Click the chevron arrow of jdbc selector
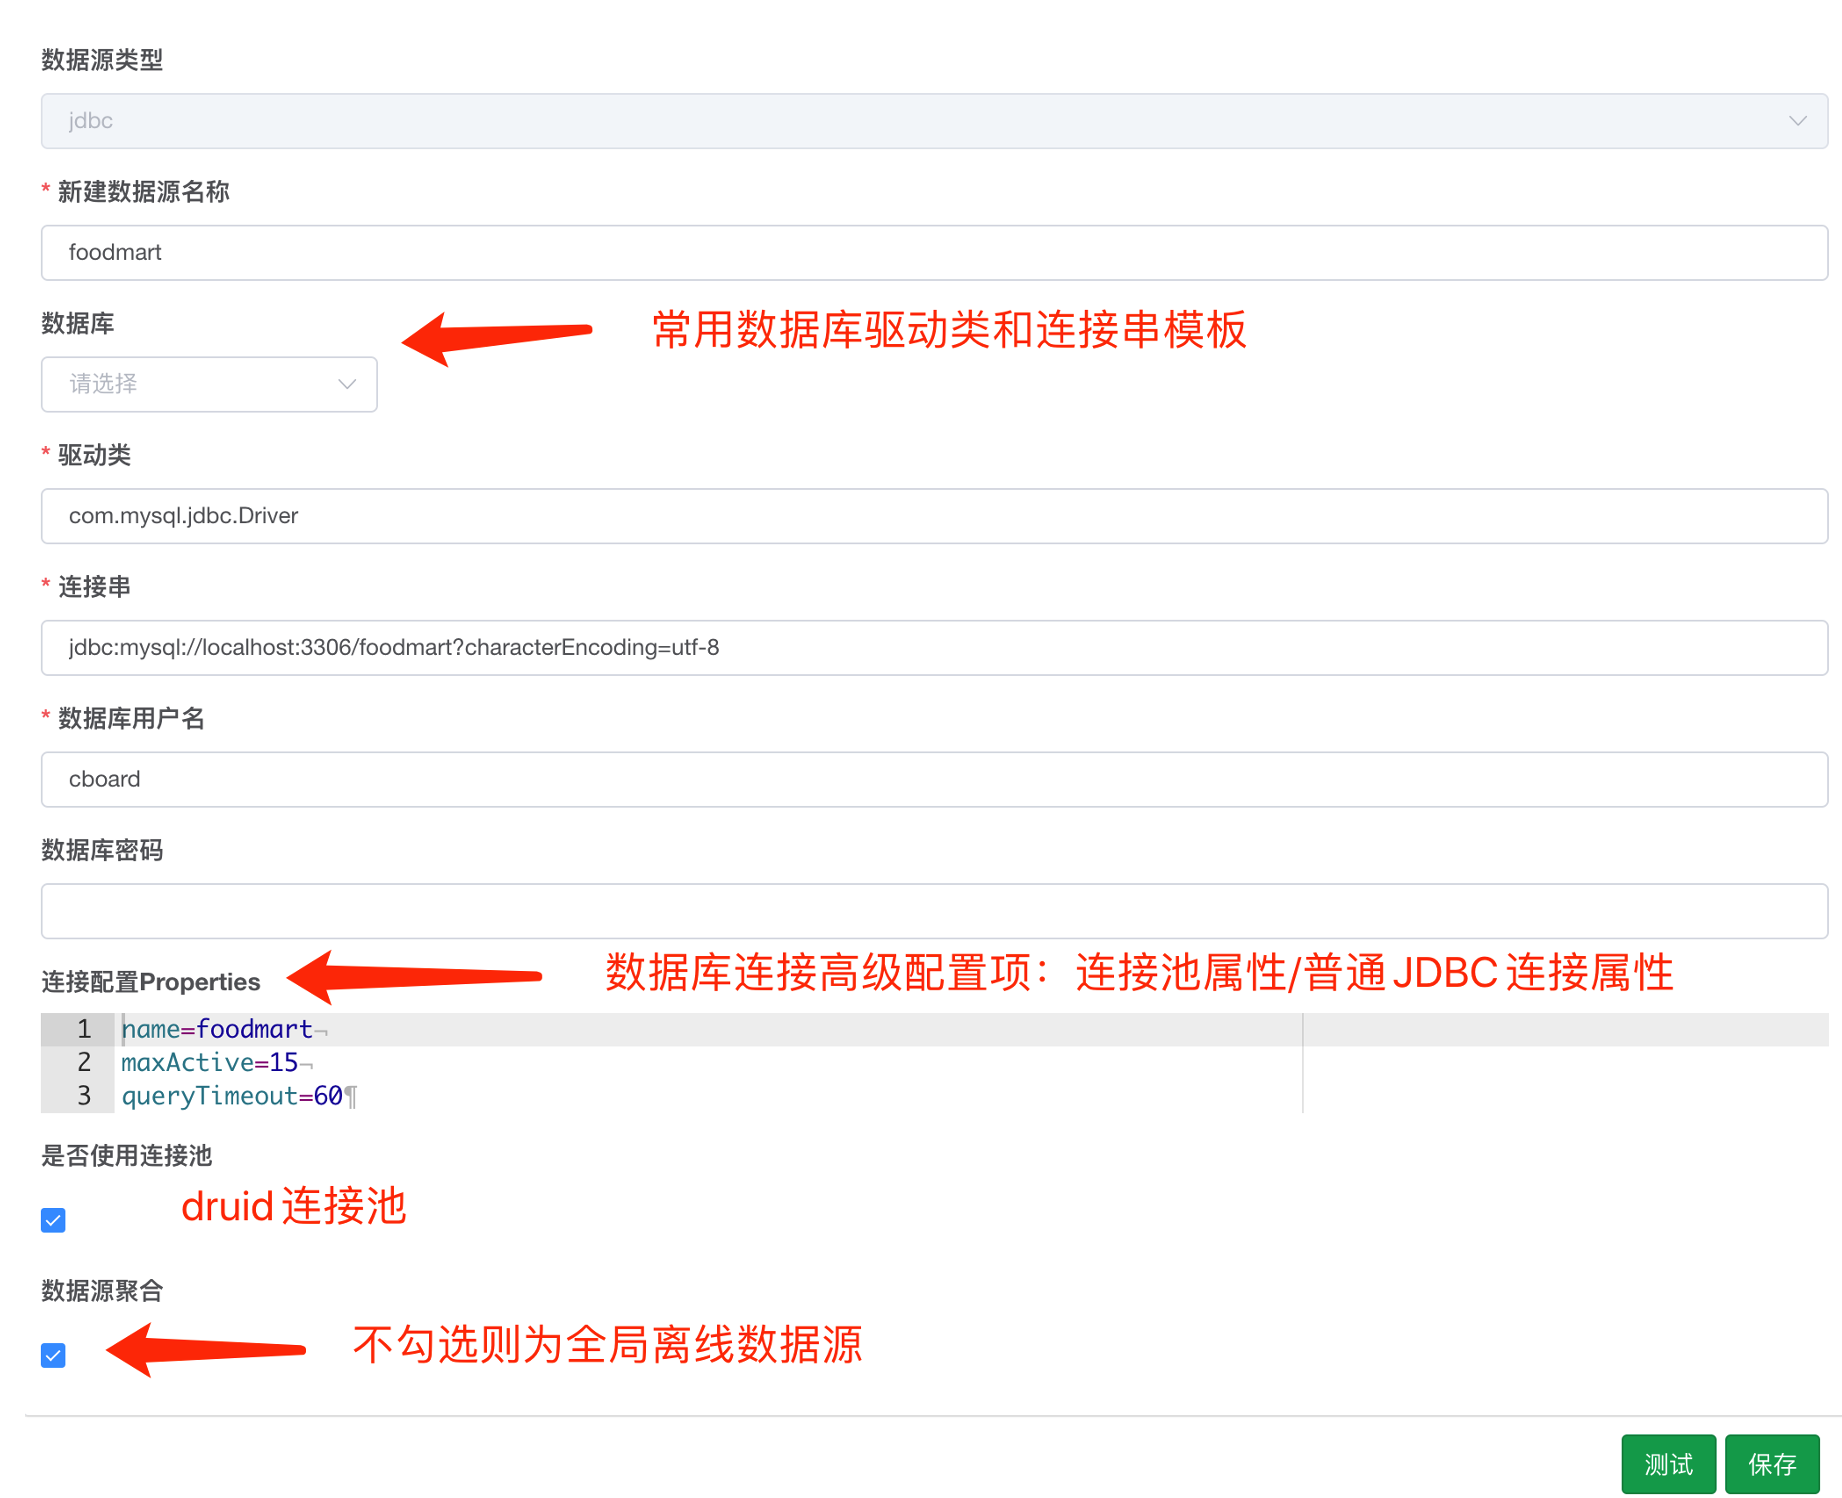The height and width of the screenshot is (1498, 1842). click(1797, 121)
